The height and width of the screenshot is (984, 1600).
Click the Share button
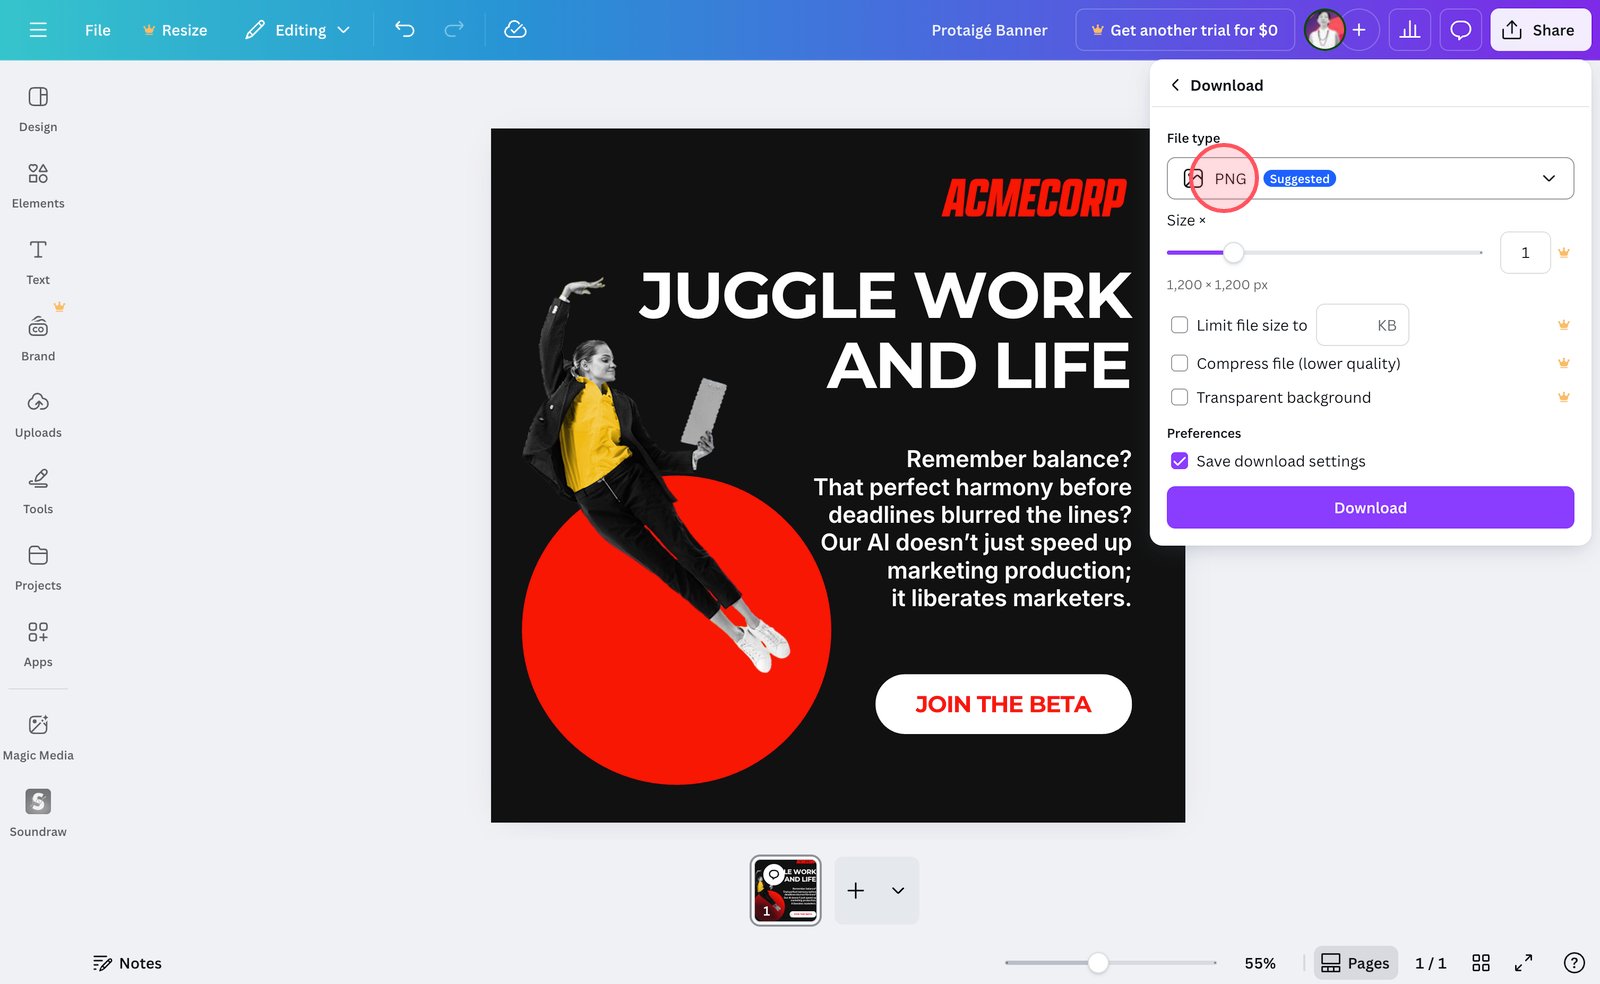click(1540, 30)
